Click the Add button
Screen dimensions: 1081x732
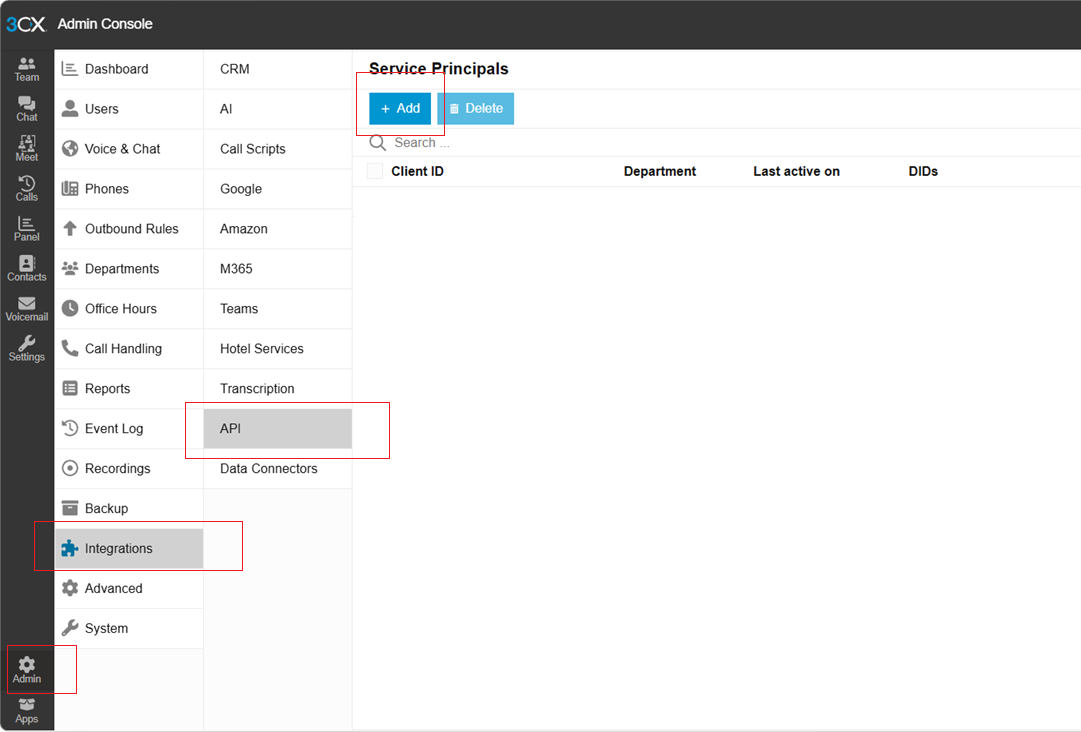coord(400,109)
